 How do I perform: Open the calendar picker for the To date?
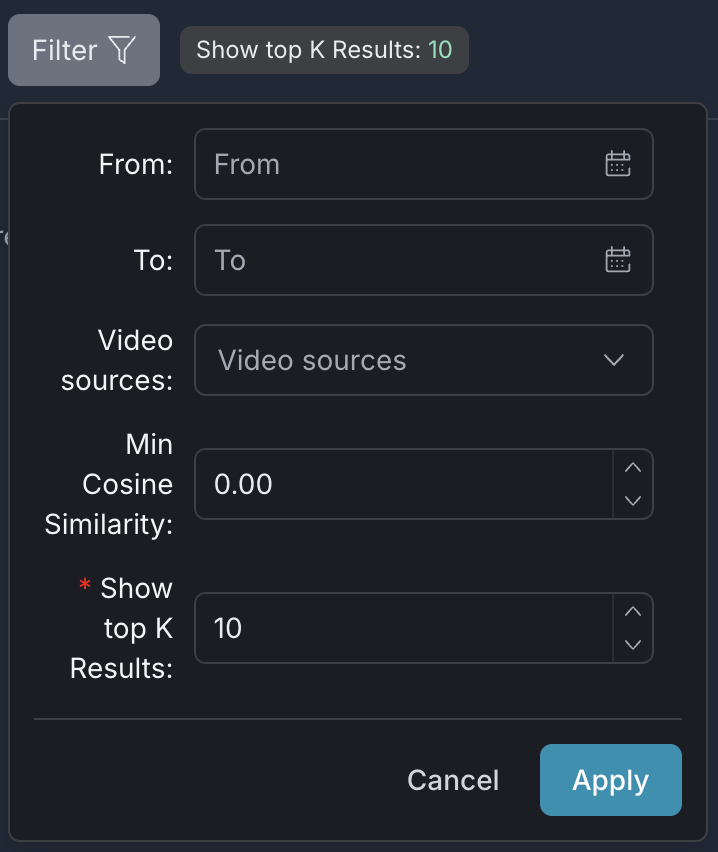click(x=618, y=260)
